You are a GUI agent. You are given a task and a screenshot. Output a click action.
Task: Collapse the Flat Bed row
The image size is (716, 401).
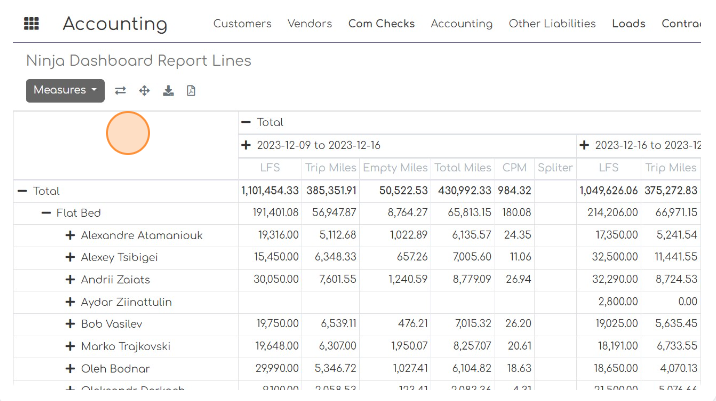point(46,213)
